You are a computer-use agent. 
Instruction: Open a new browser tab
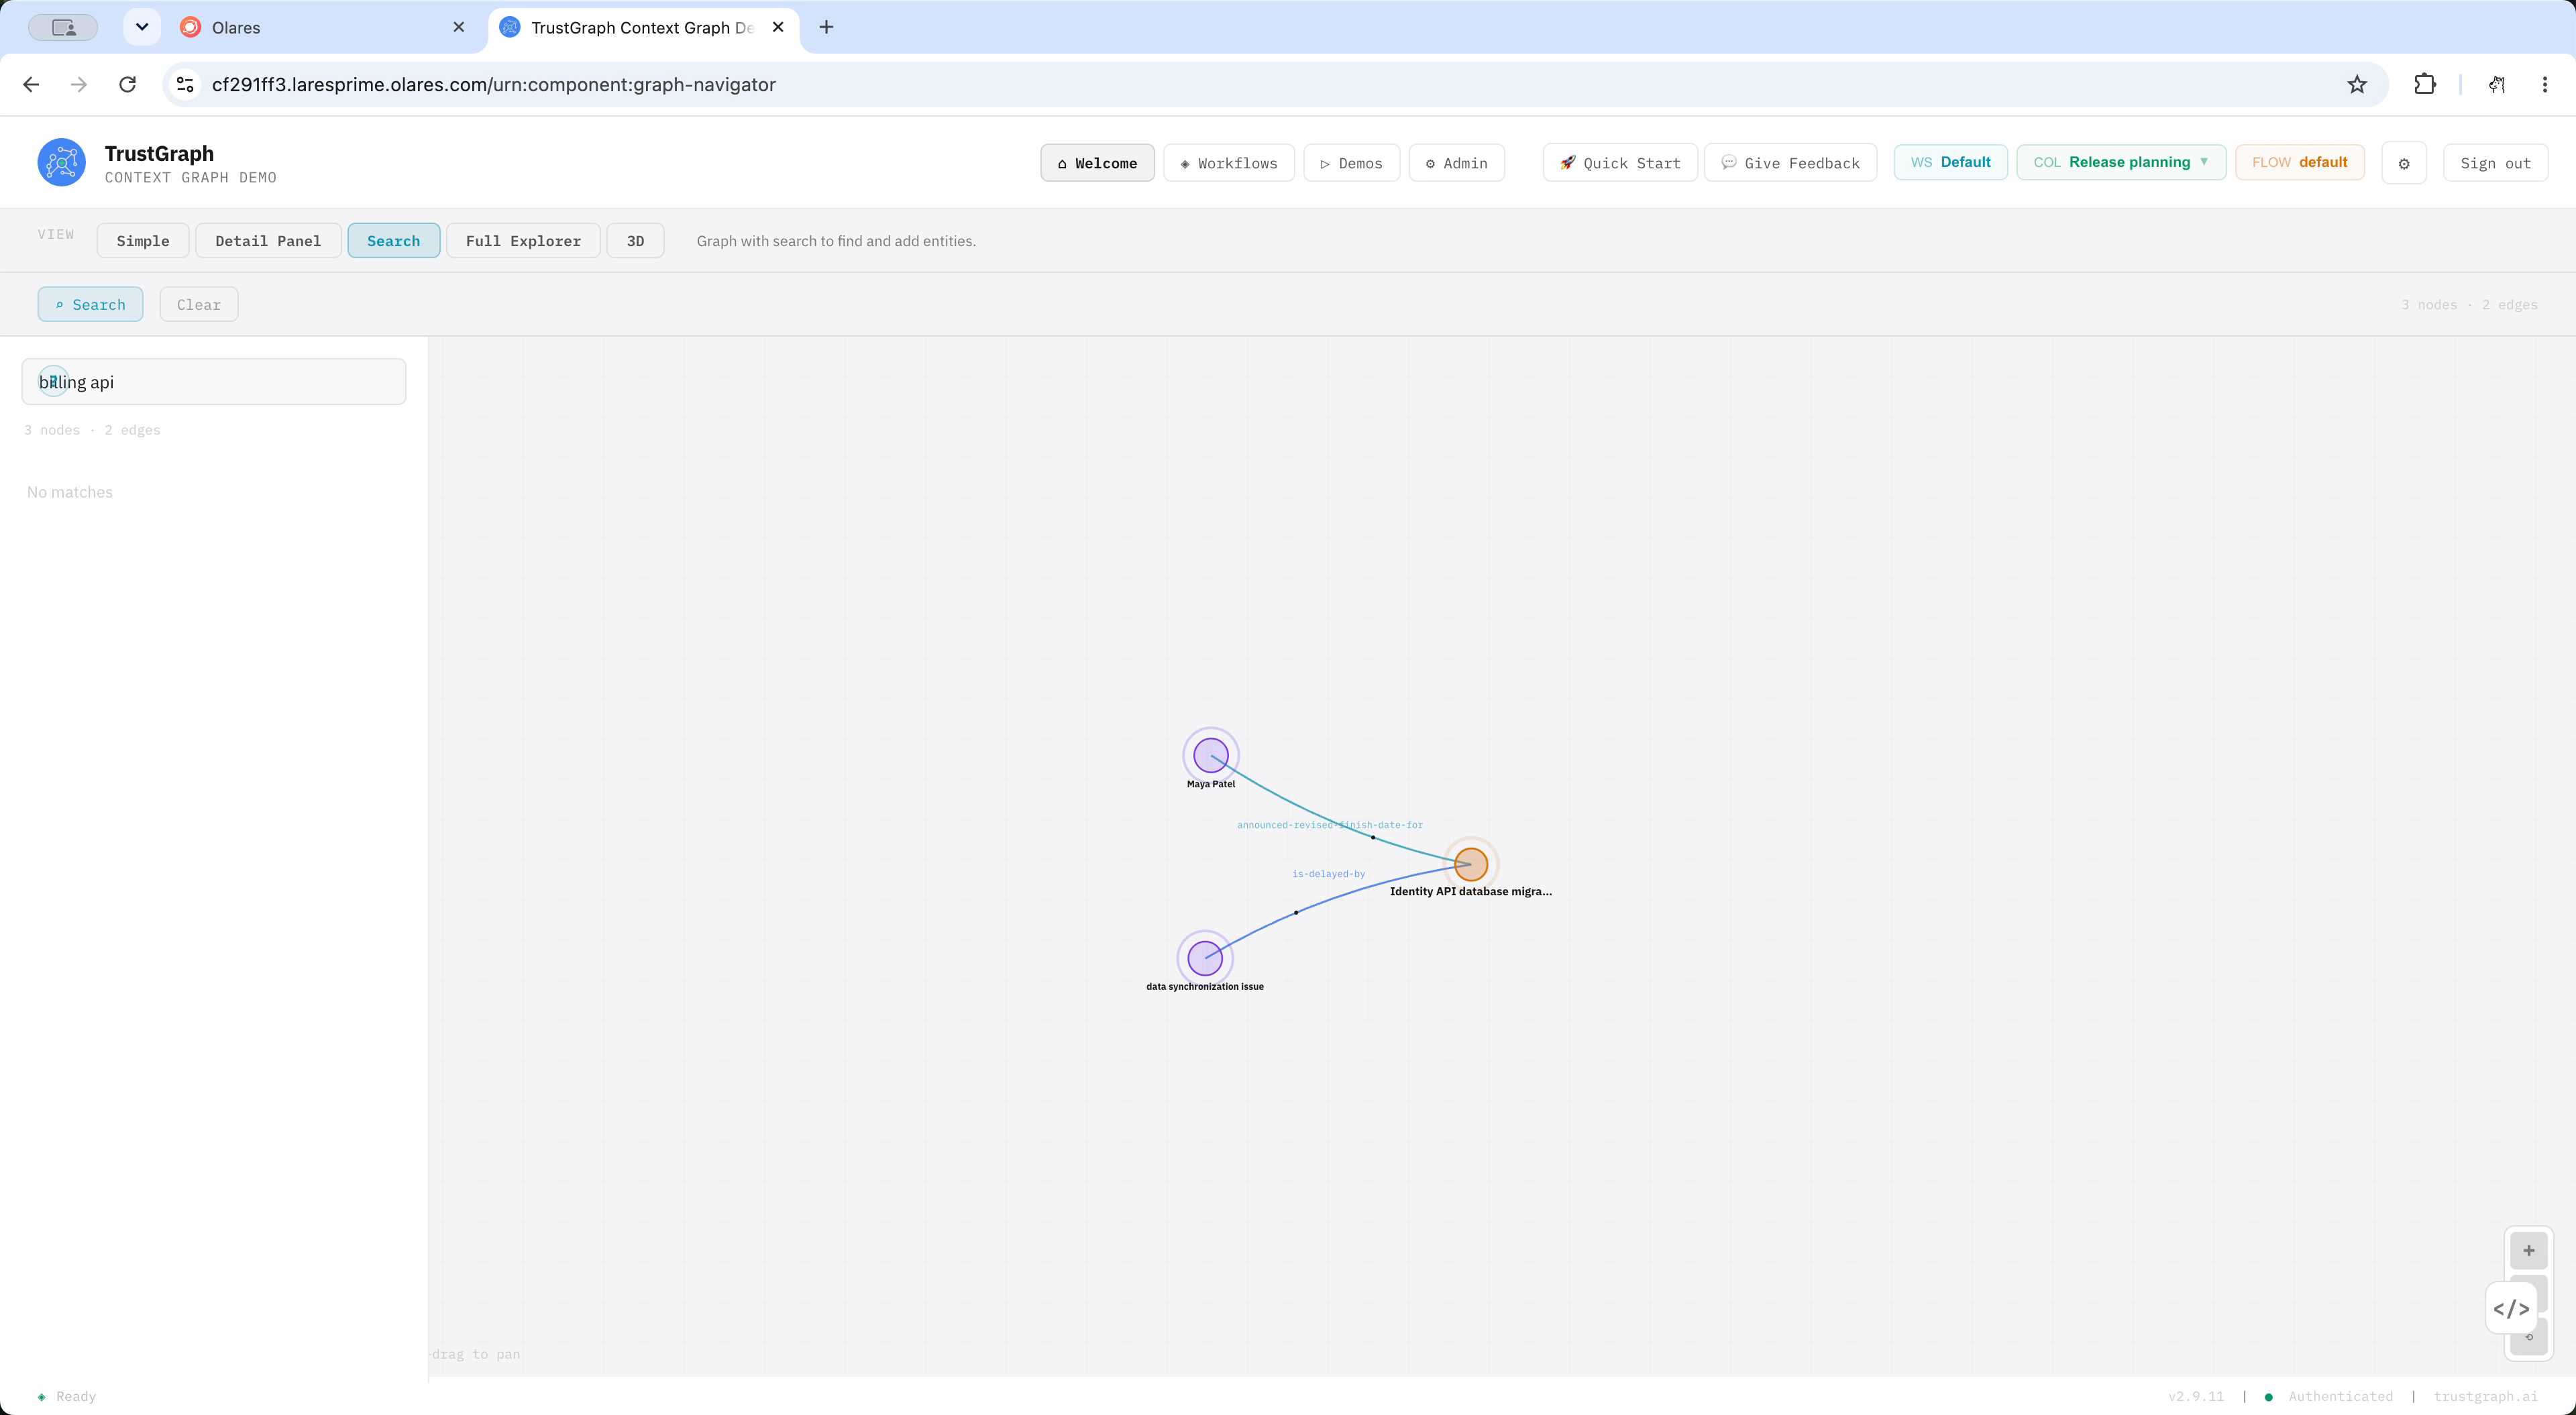[x=826, y=27]
